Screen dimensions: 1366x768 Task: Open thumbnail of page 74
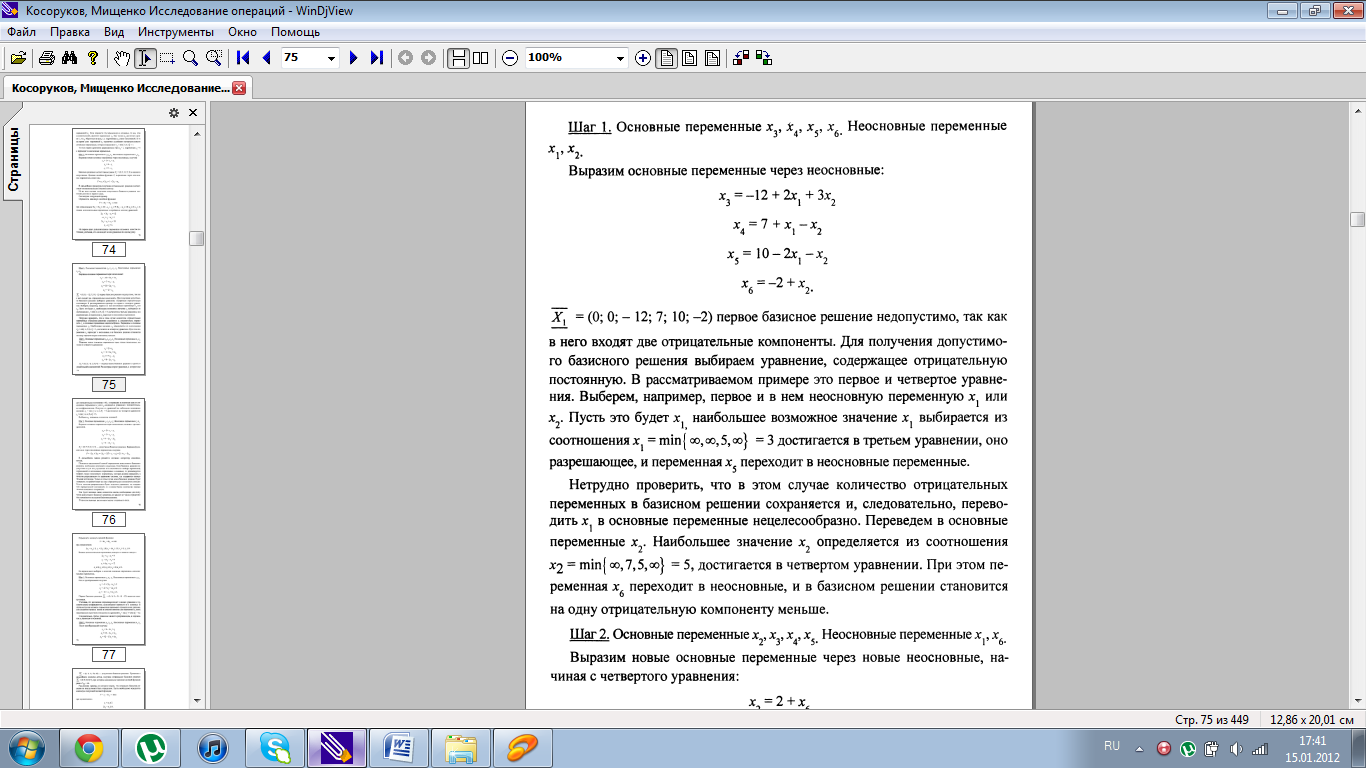(x=108, y=184)
